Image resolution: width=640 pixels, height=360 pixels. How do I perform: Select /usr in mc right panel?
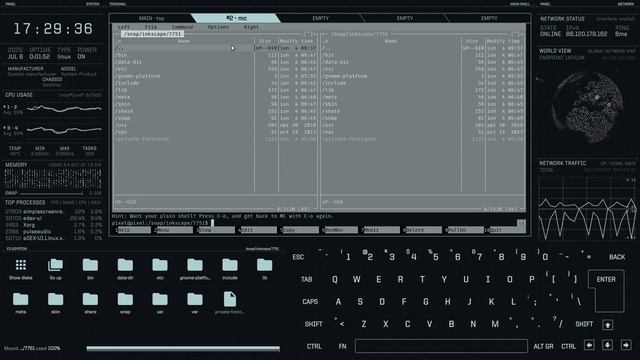[x=391, y=125]
